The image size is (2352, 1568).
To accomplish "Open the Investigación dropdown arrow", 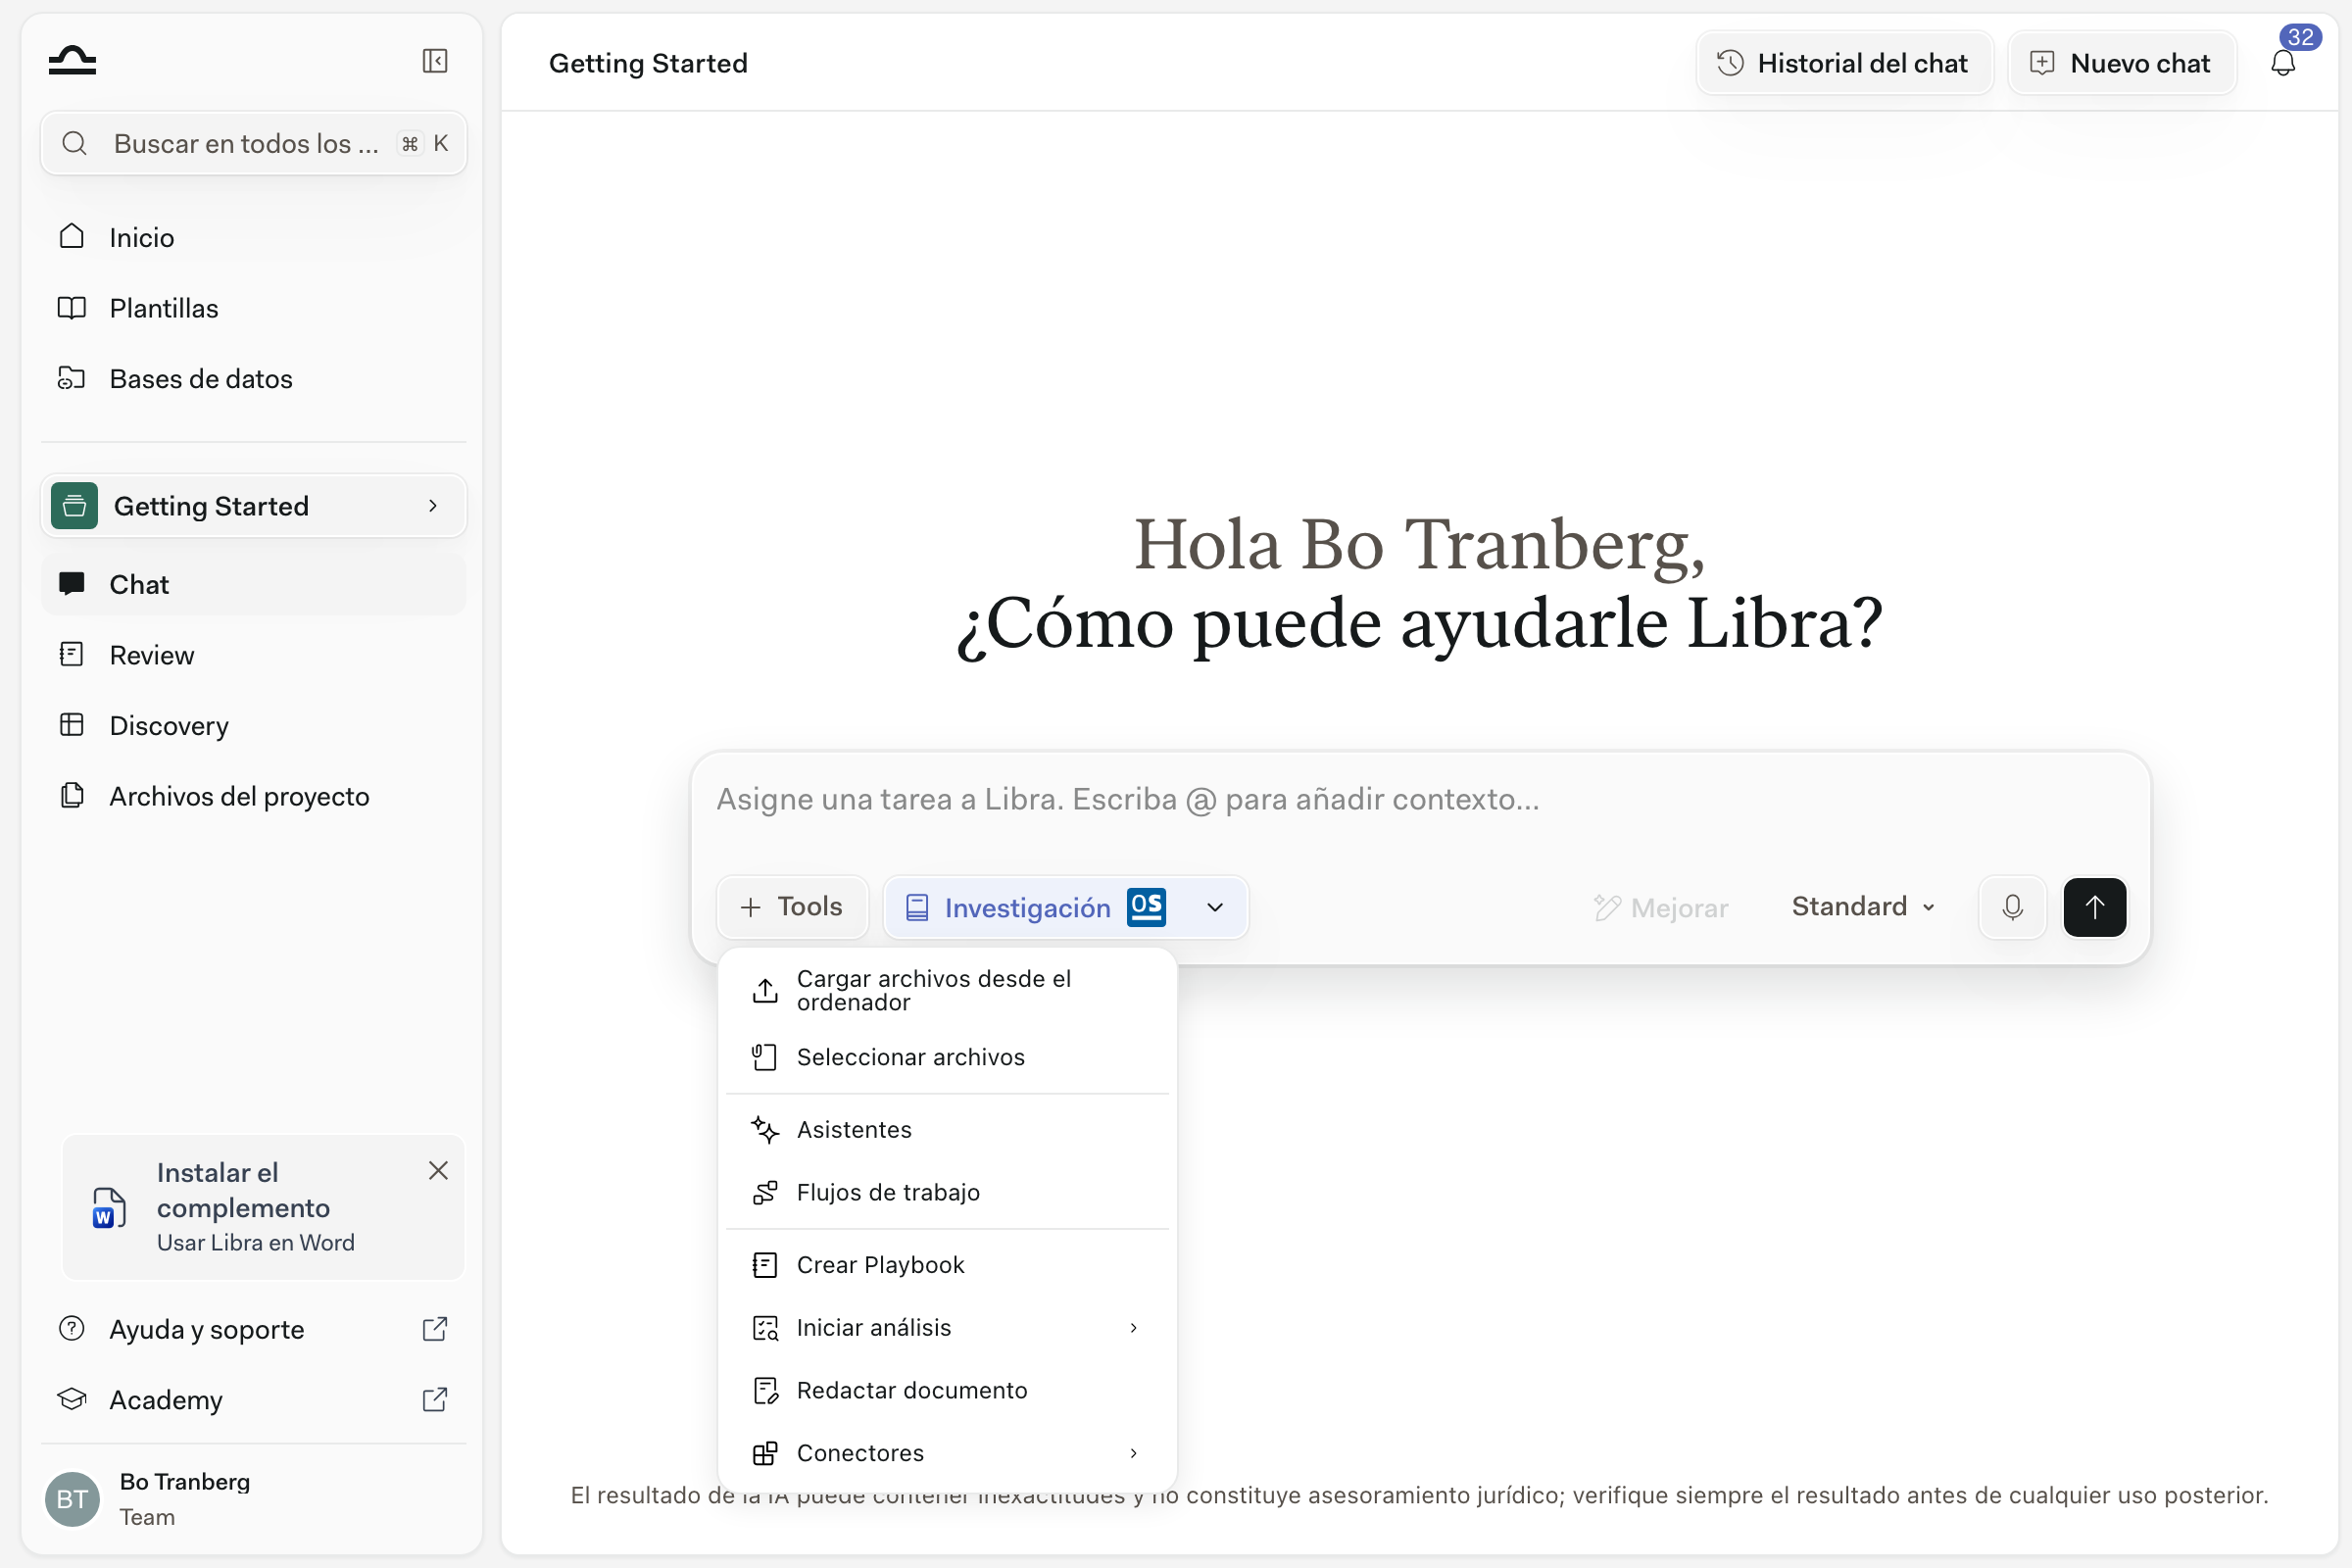I will 1215,907.
